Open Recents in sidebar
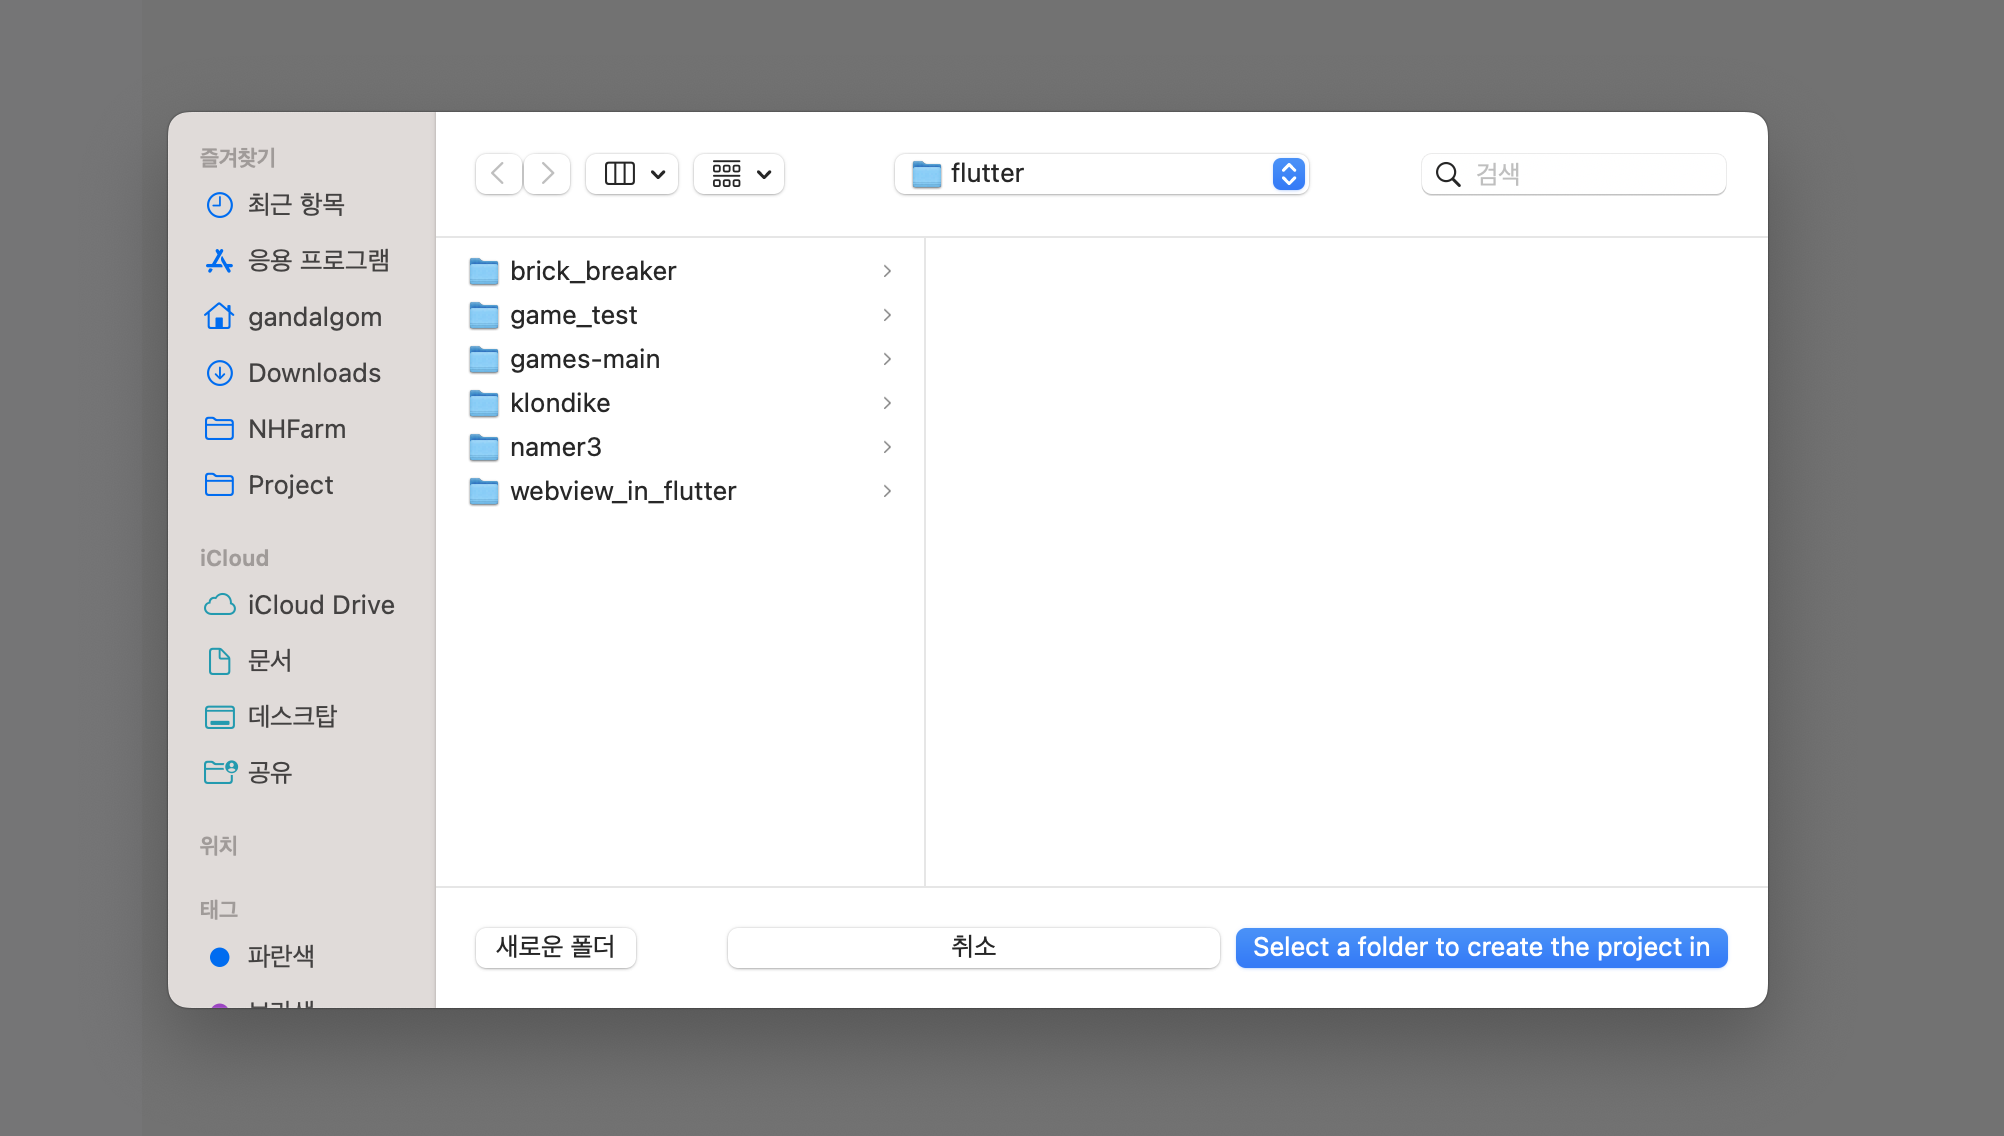This screenshot has width=2004, height=1136. tap(295, 205)
